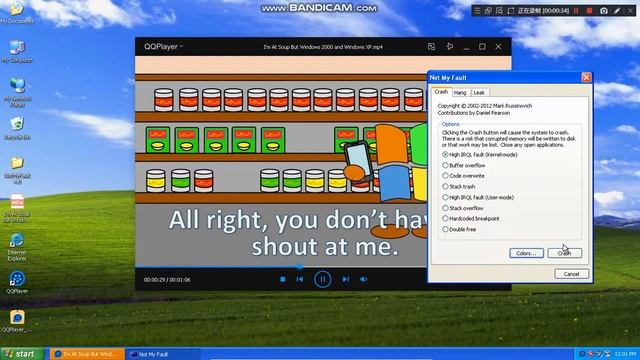Open My Computer desktop icon

tap(17, 51)
